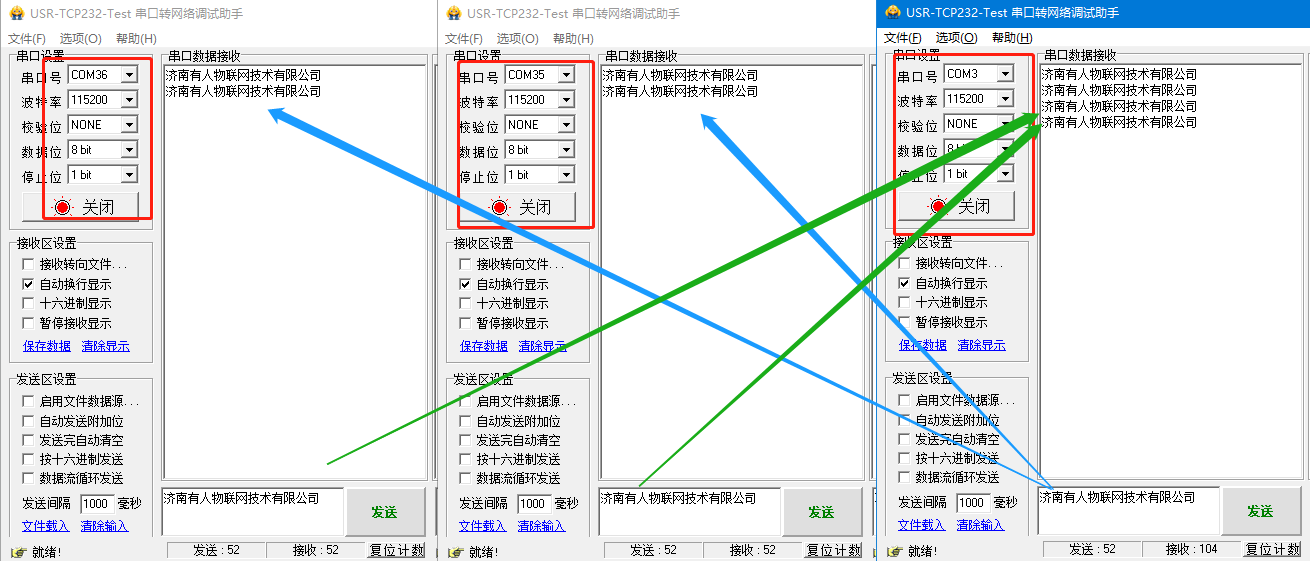This screenshot has width=1310, height=561.
Task: Click the 就绪 status icon in the middle window
Action: tap(455, 552)
